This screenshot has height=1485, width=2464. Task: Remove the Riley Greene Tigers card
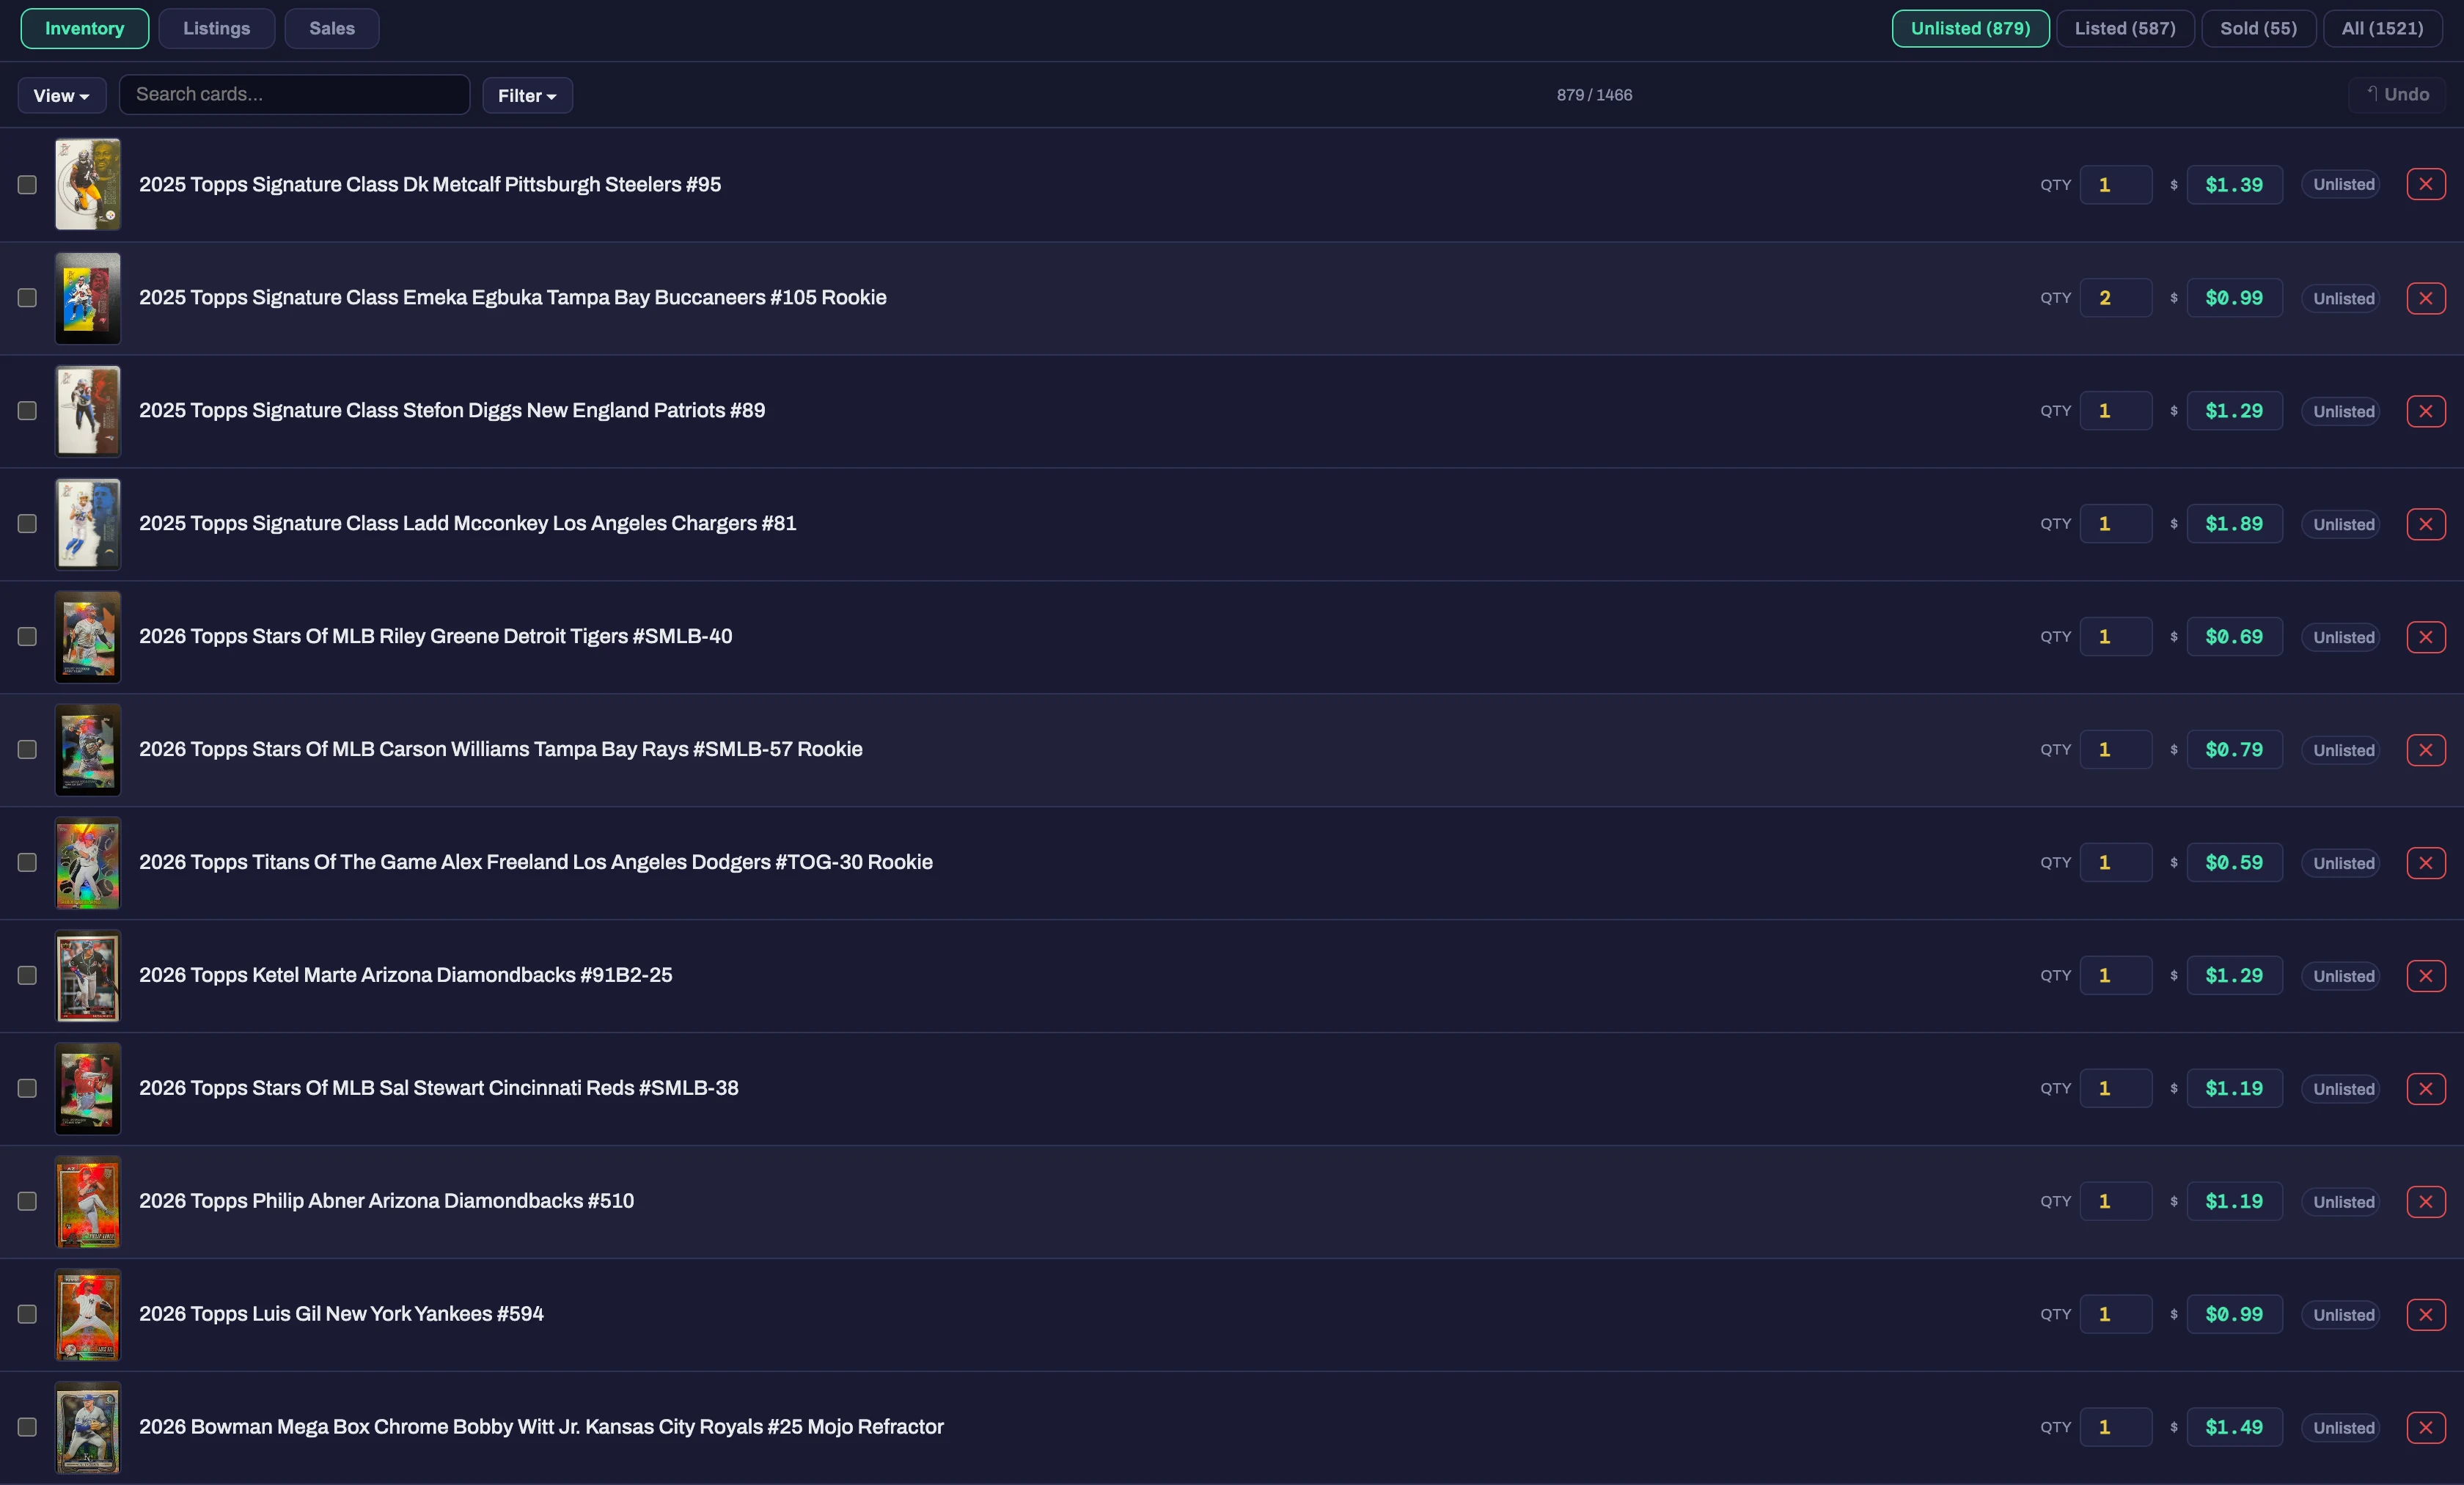[x=2425, y=637]
